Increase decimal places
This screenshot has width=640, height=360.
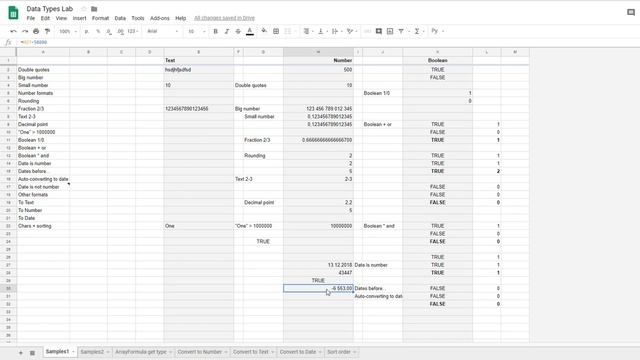tap(120, 31)
